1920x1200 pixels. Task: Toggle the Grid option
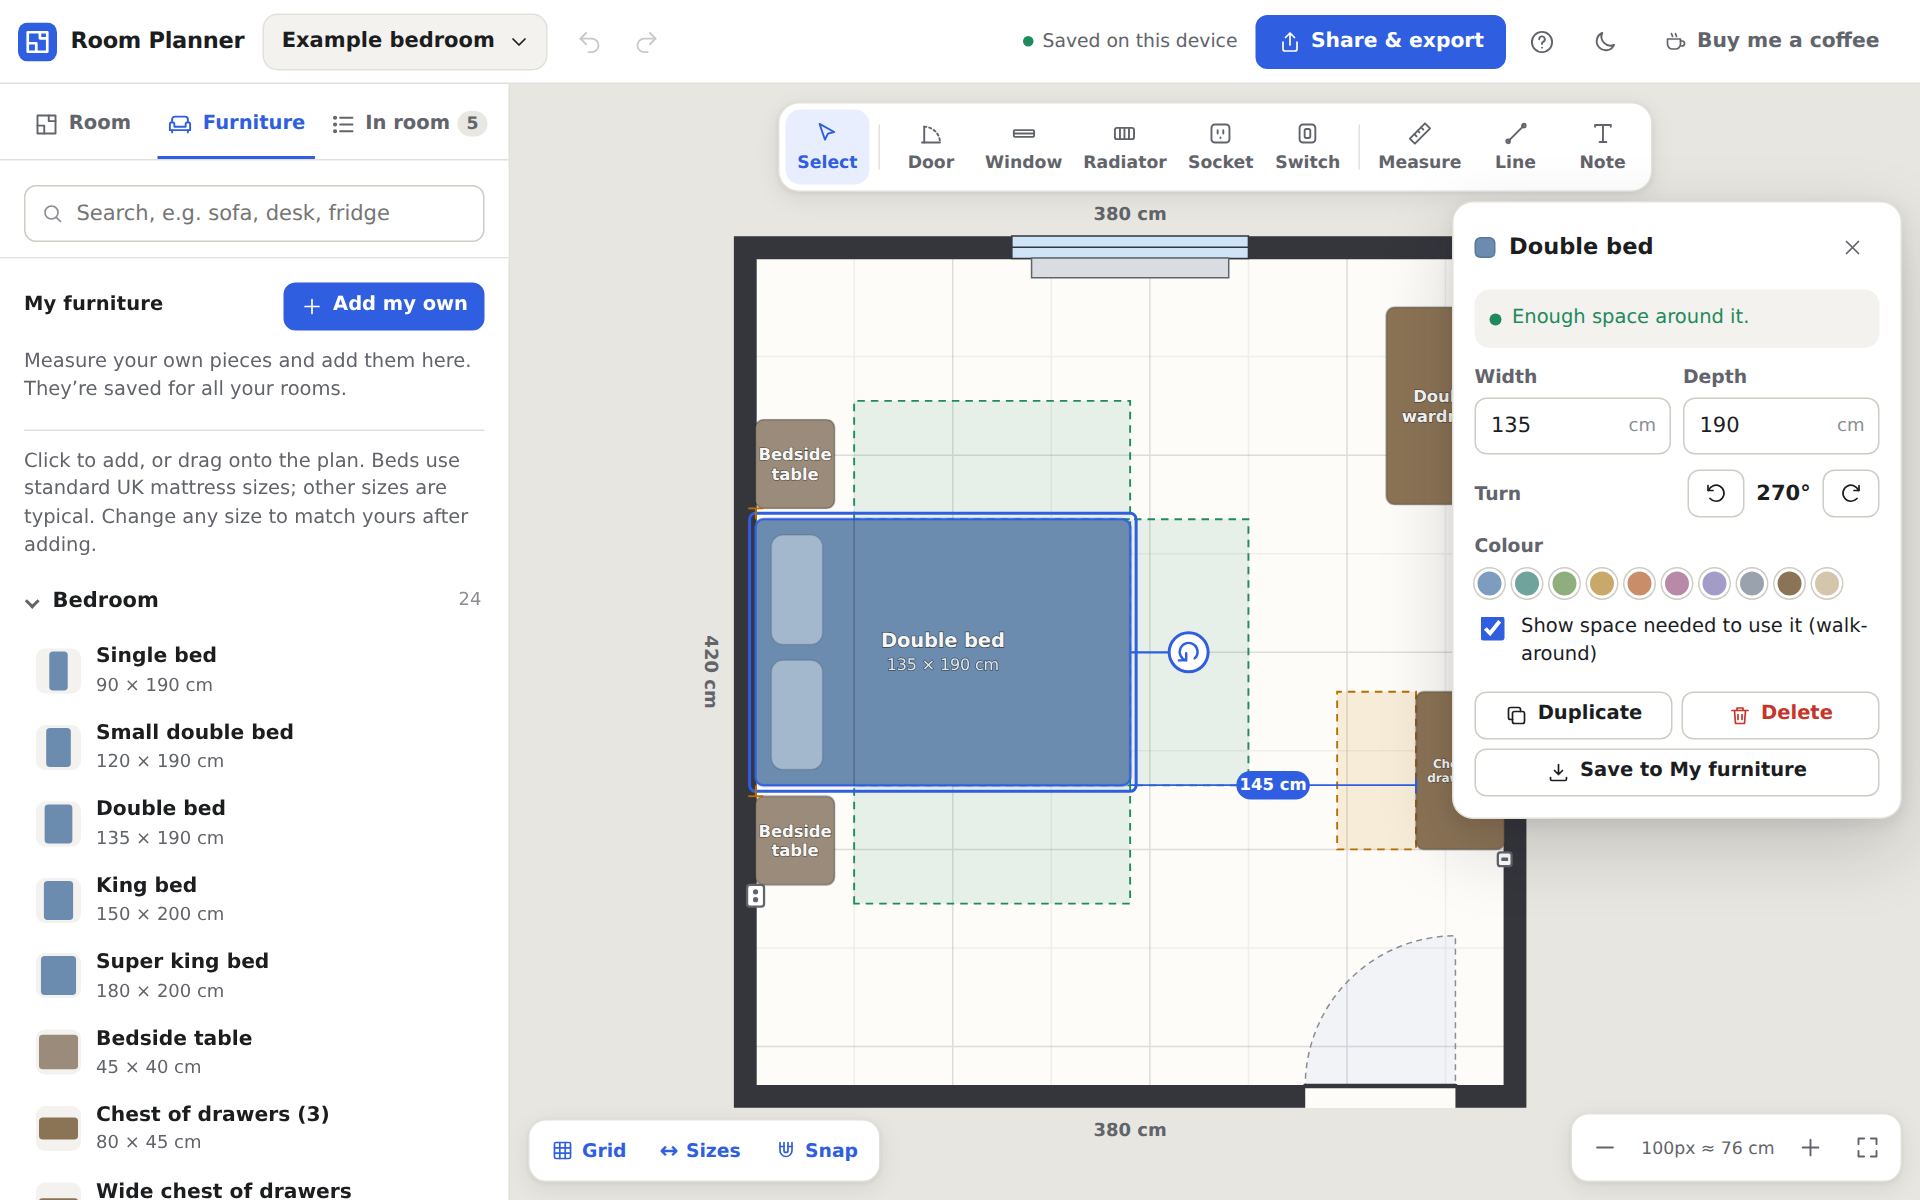pyautogui.click(x=589, y=1151)
